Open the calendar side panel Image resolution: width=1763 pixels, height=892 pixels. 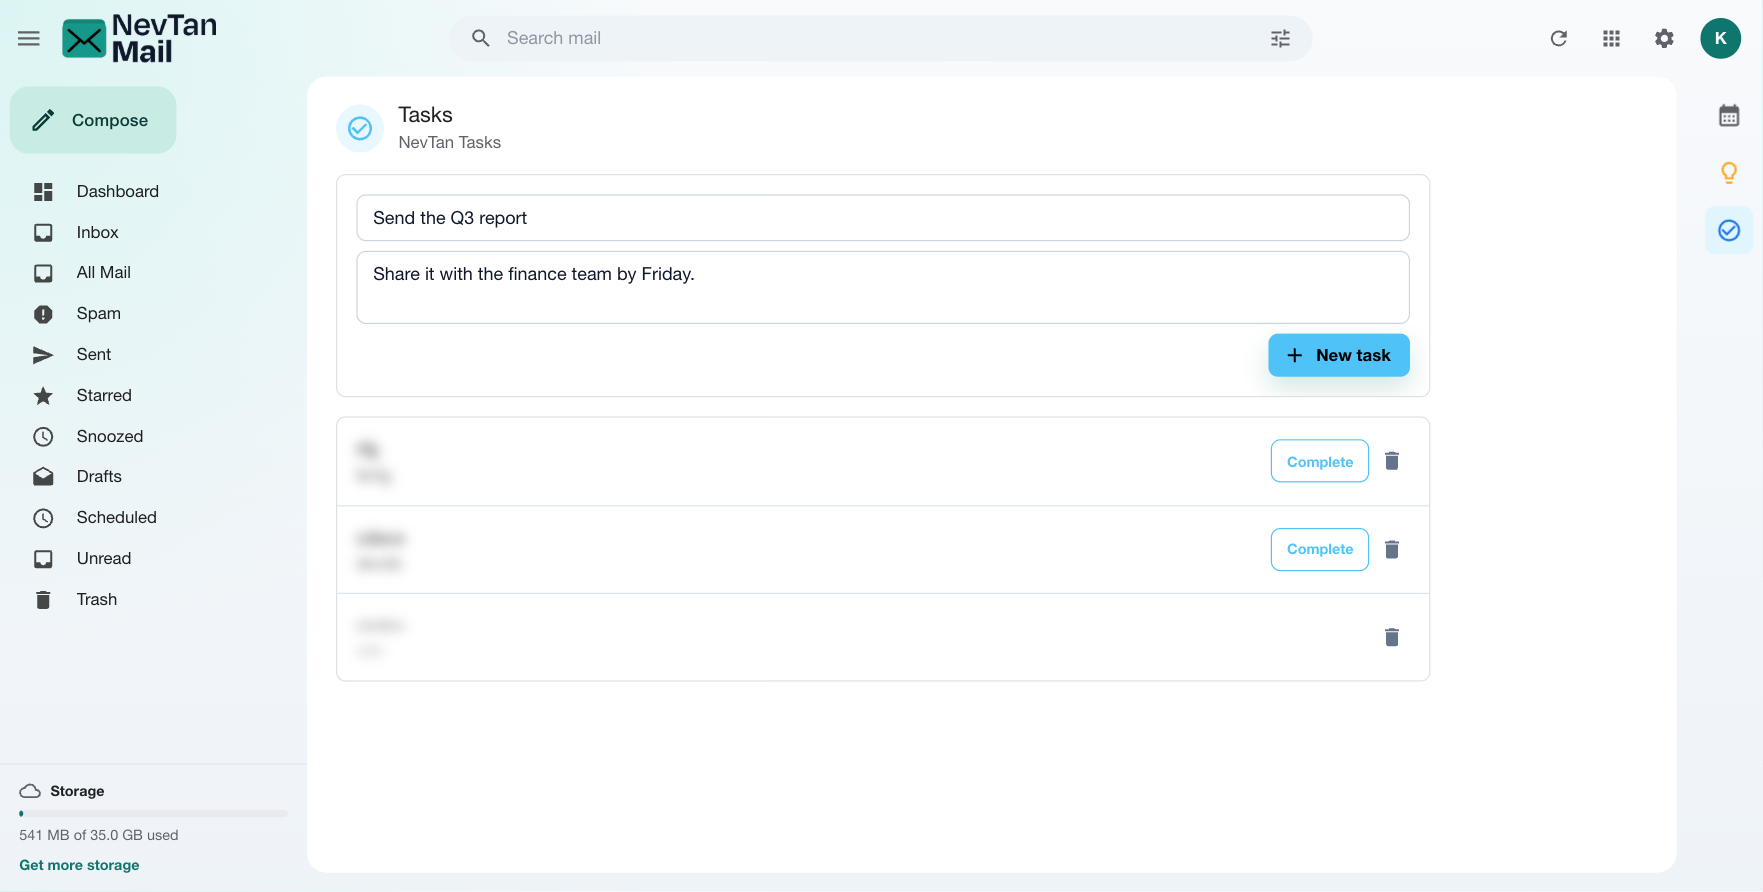click(1729, 115)
